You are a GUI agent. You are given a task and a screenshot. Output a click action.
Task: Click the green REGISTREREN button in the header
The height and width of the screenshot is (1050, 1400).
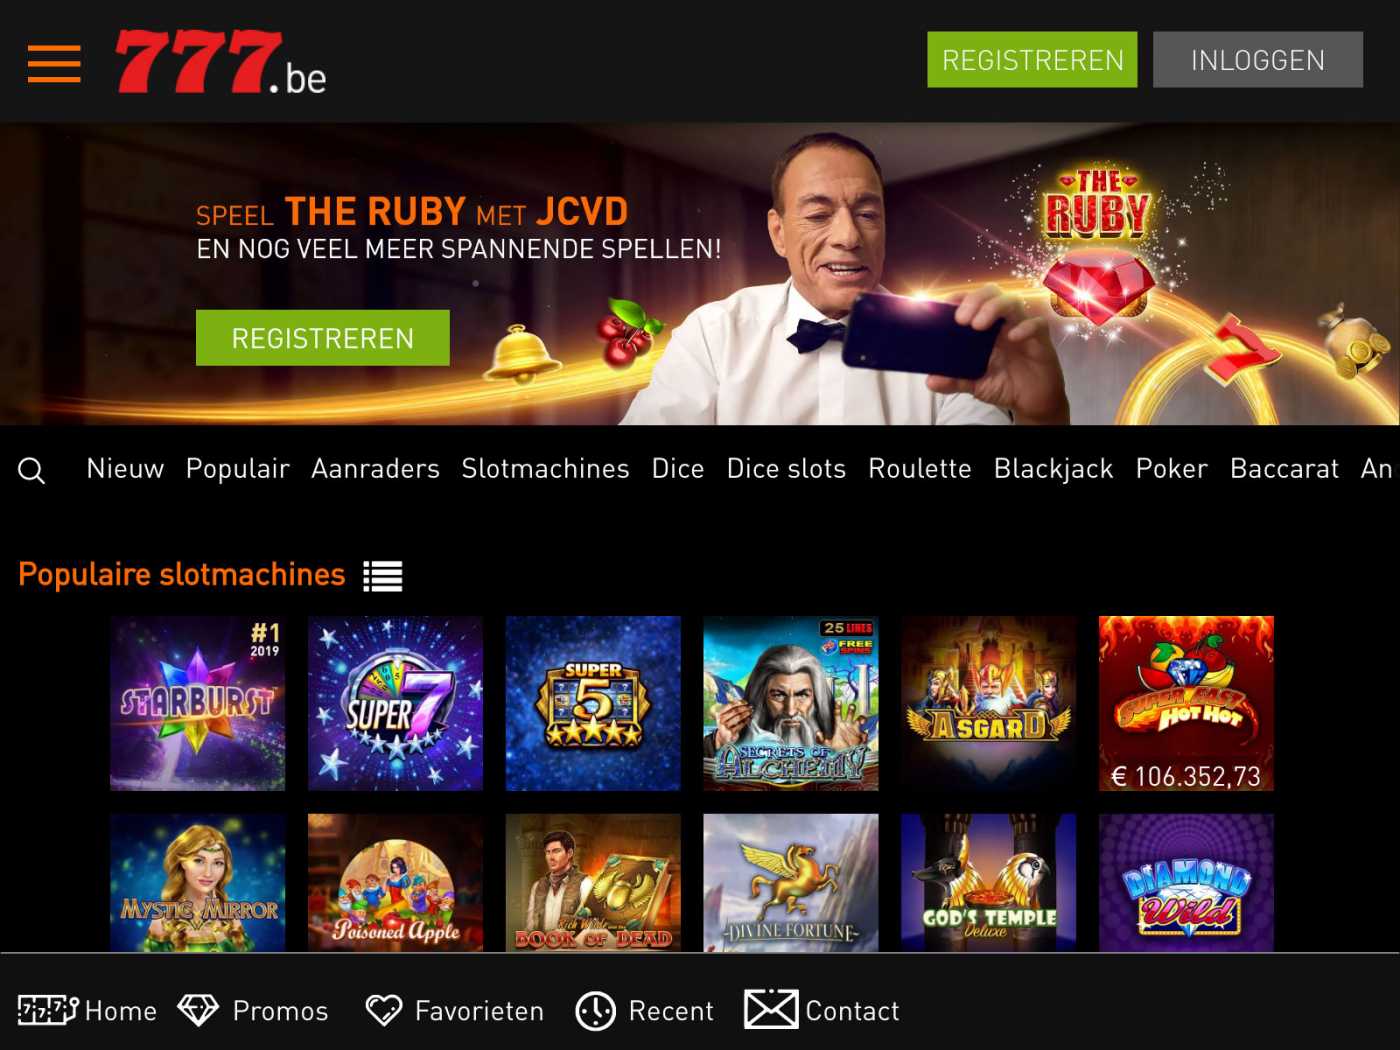tap(1032, 60)
